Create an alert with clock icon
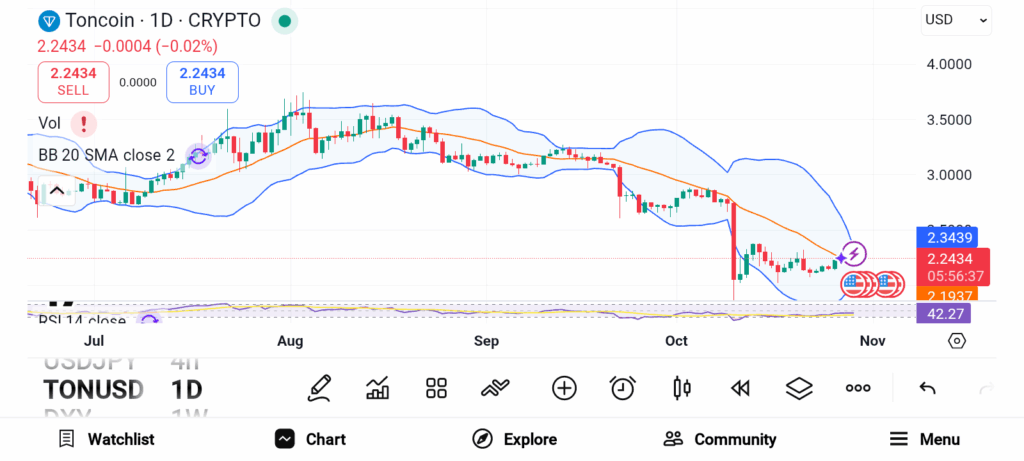 pyautogui.click(x=623, y=388)
